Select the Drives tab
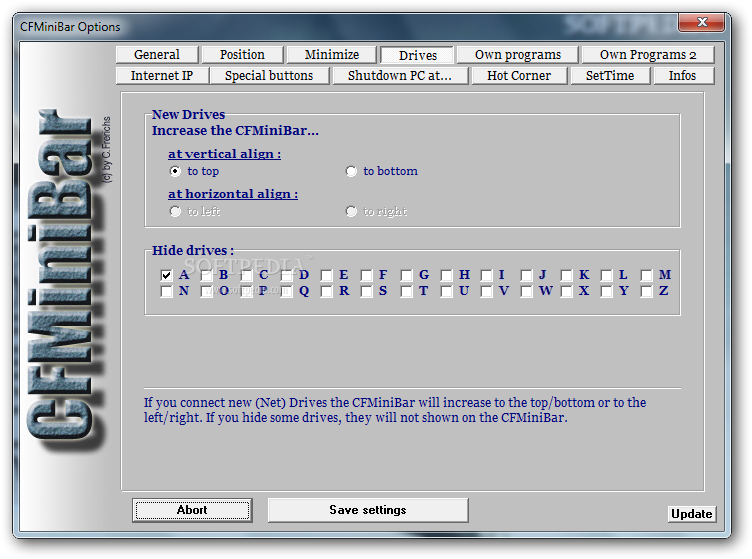 coord(417,55)
